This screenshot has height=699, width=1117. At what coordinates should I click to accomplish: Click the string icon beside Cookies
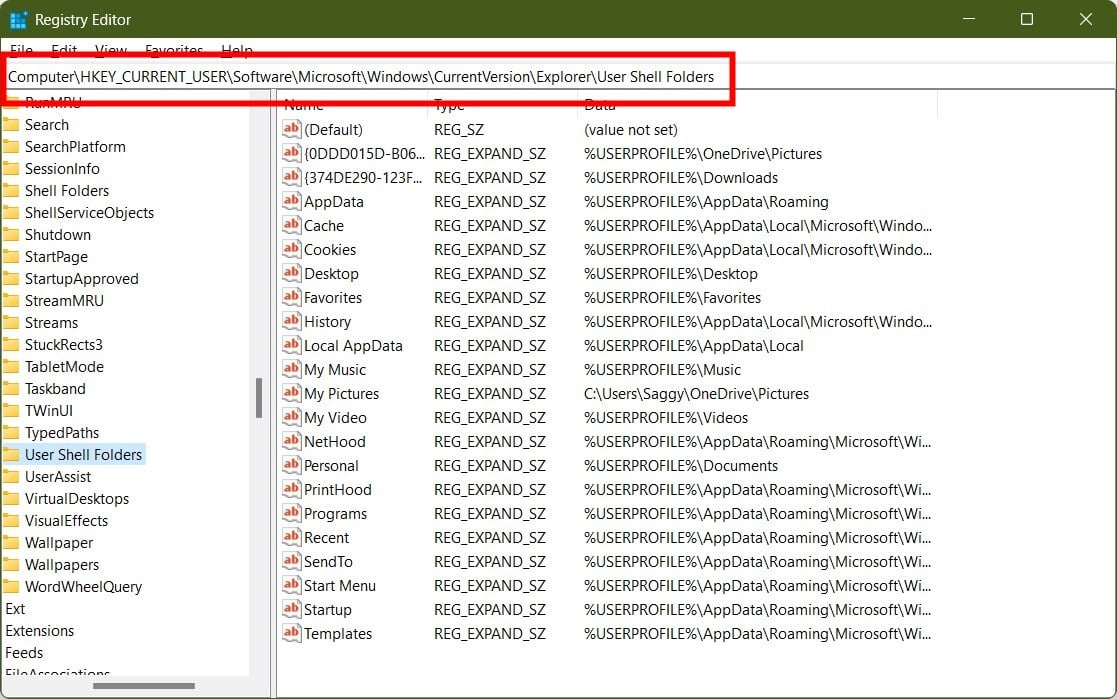tap(291, 249)
